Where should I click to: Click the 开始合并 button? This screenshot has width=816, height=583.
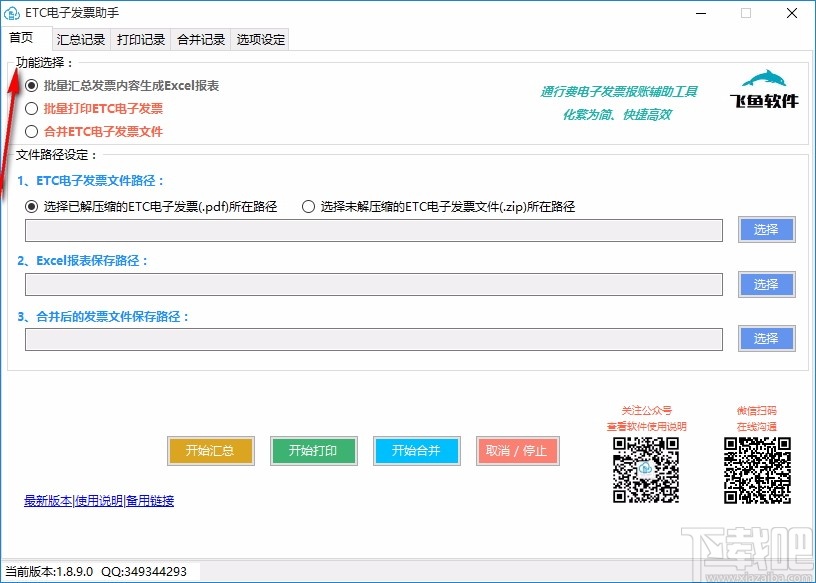[x=416, y=451]
